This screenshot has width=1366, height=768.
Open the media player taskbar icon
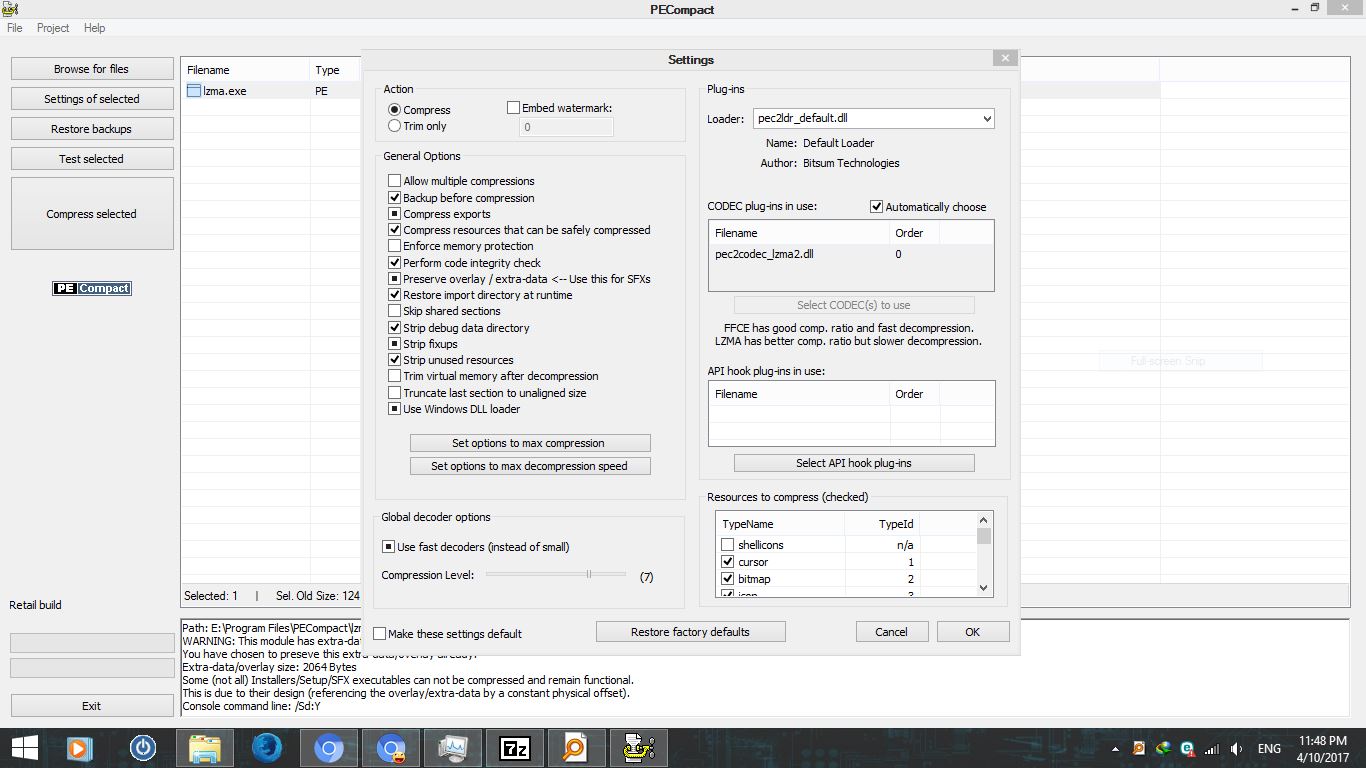79,748
